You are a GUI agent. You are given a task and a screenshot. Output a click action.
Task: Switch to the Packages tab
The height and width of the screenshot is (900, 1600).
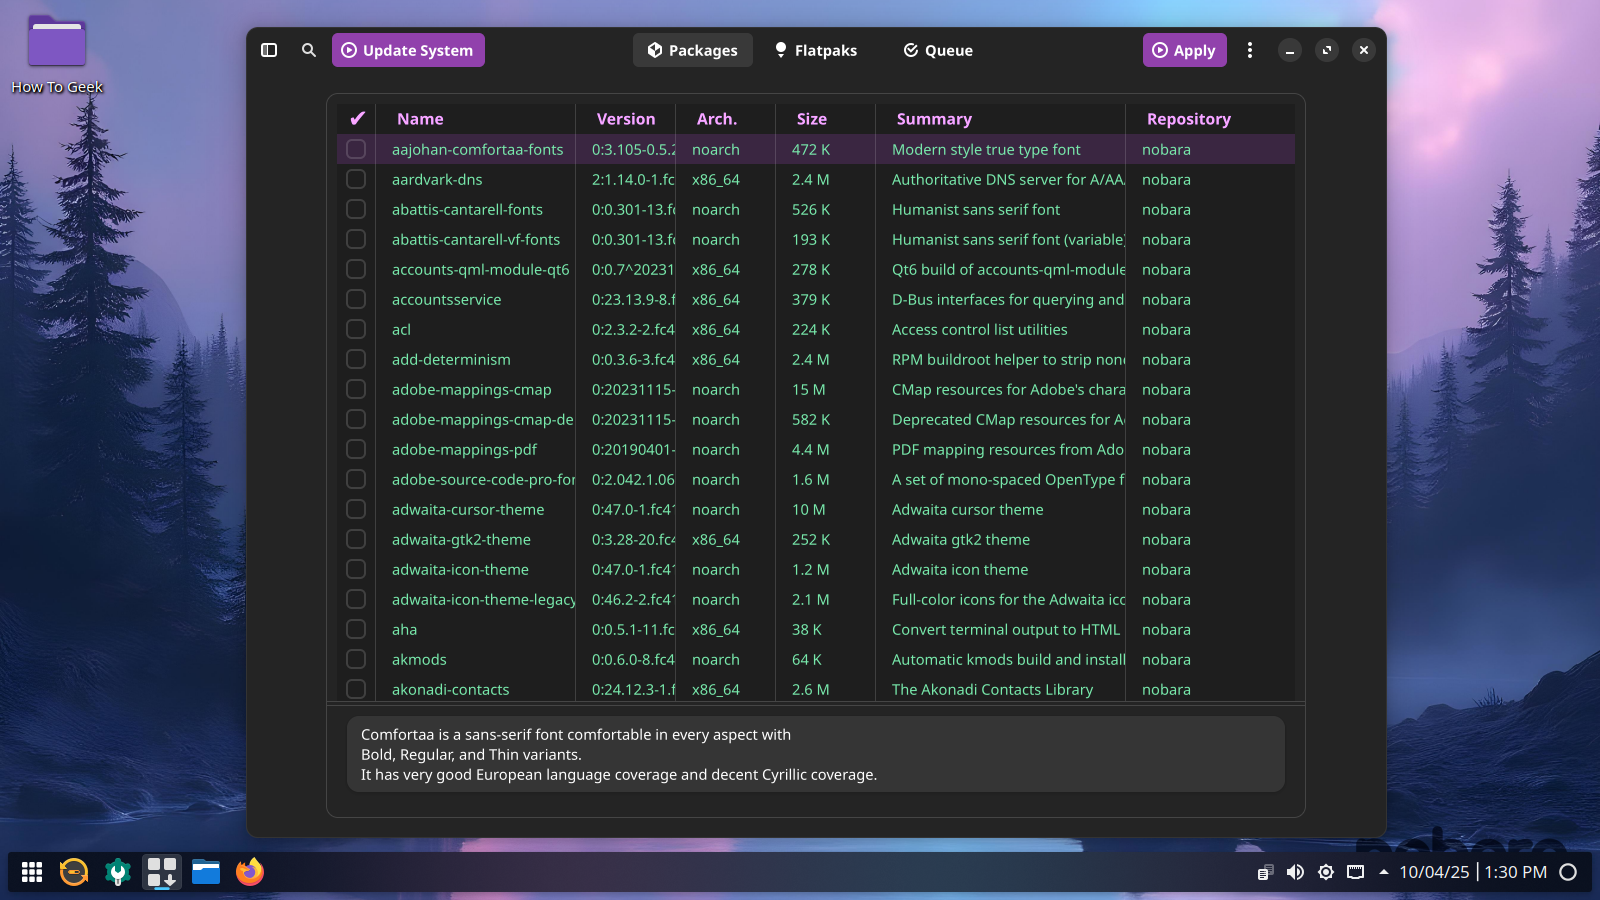(x=692, y=50)
